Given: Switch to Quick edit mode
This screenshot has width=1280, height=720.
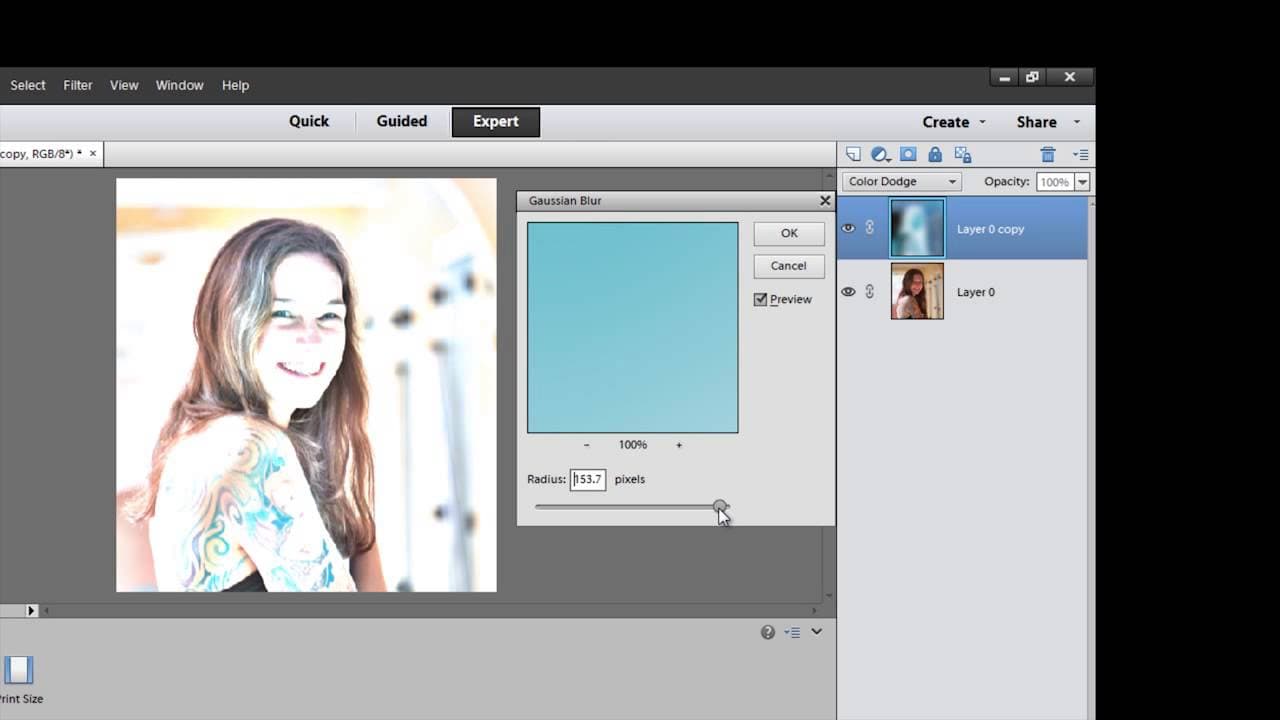Looking at the screenshot, I should [309, 121].
